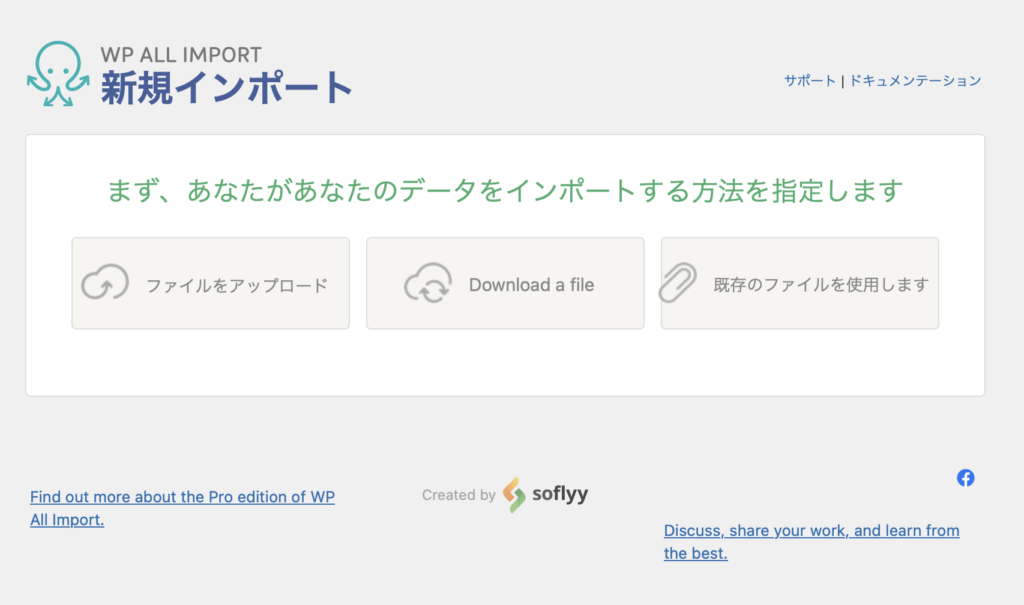Click the upload cloud icon
This screenshot has height=605, width=1024.
[x=105, y=284]
